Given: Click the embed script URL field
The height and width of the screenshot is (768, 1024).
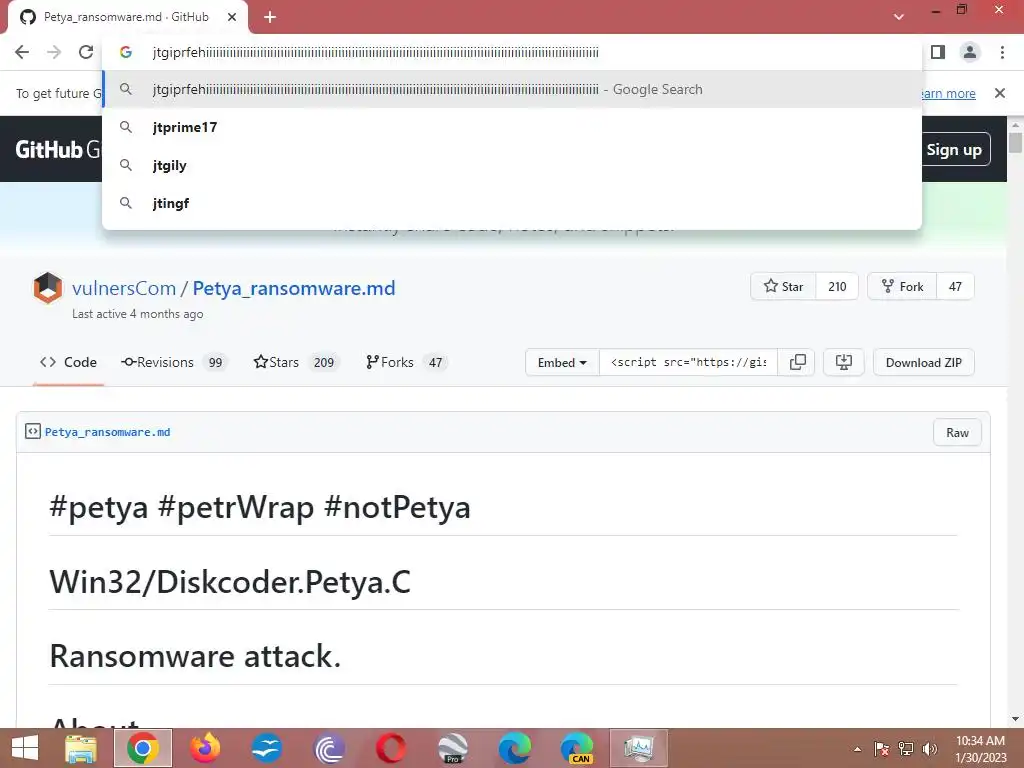Looking at the screenshot, I should tap(688, 362).
